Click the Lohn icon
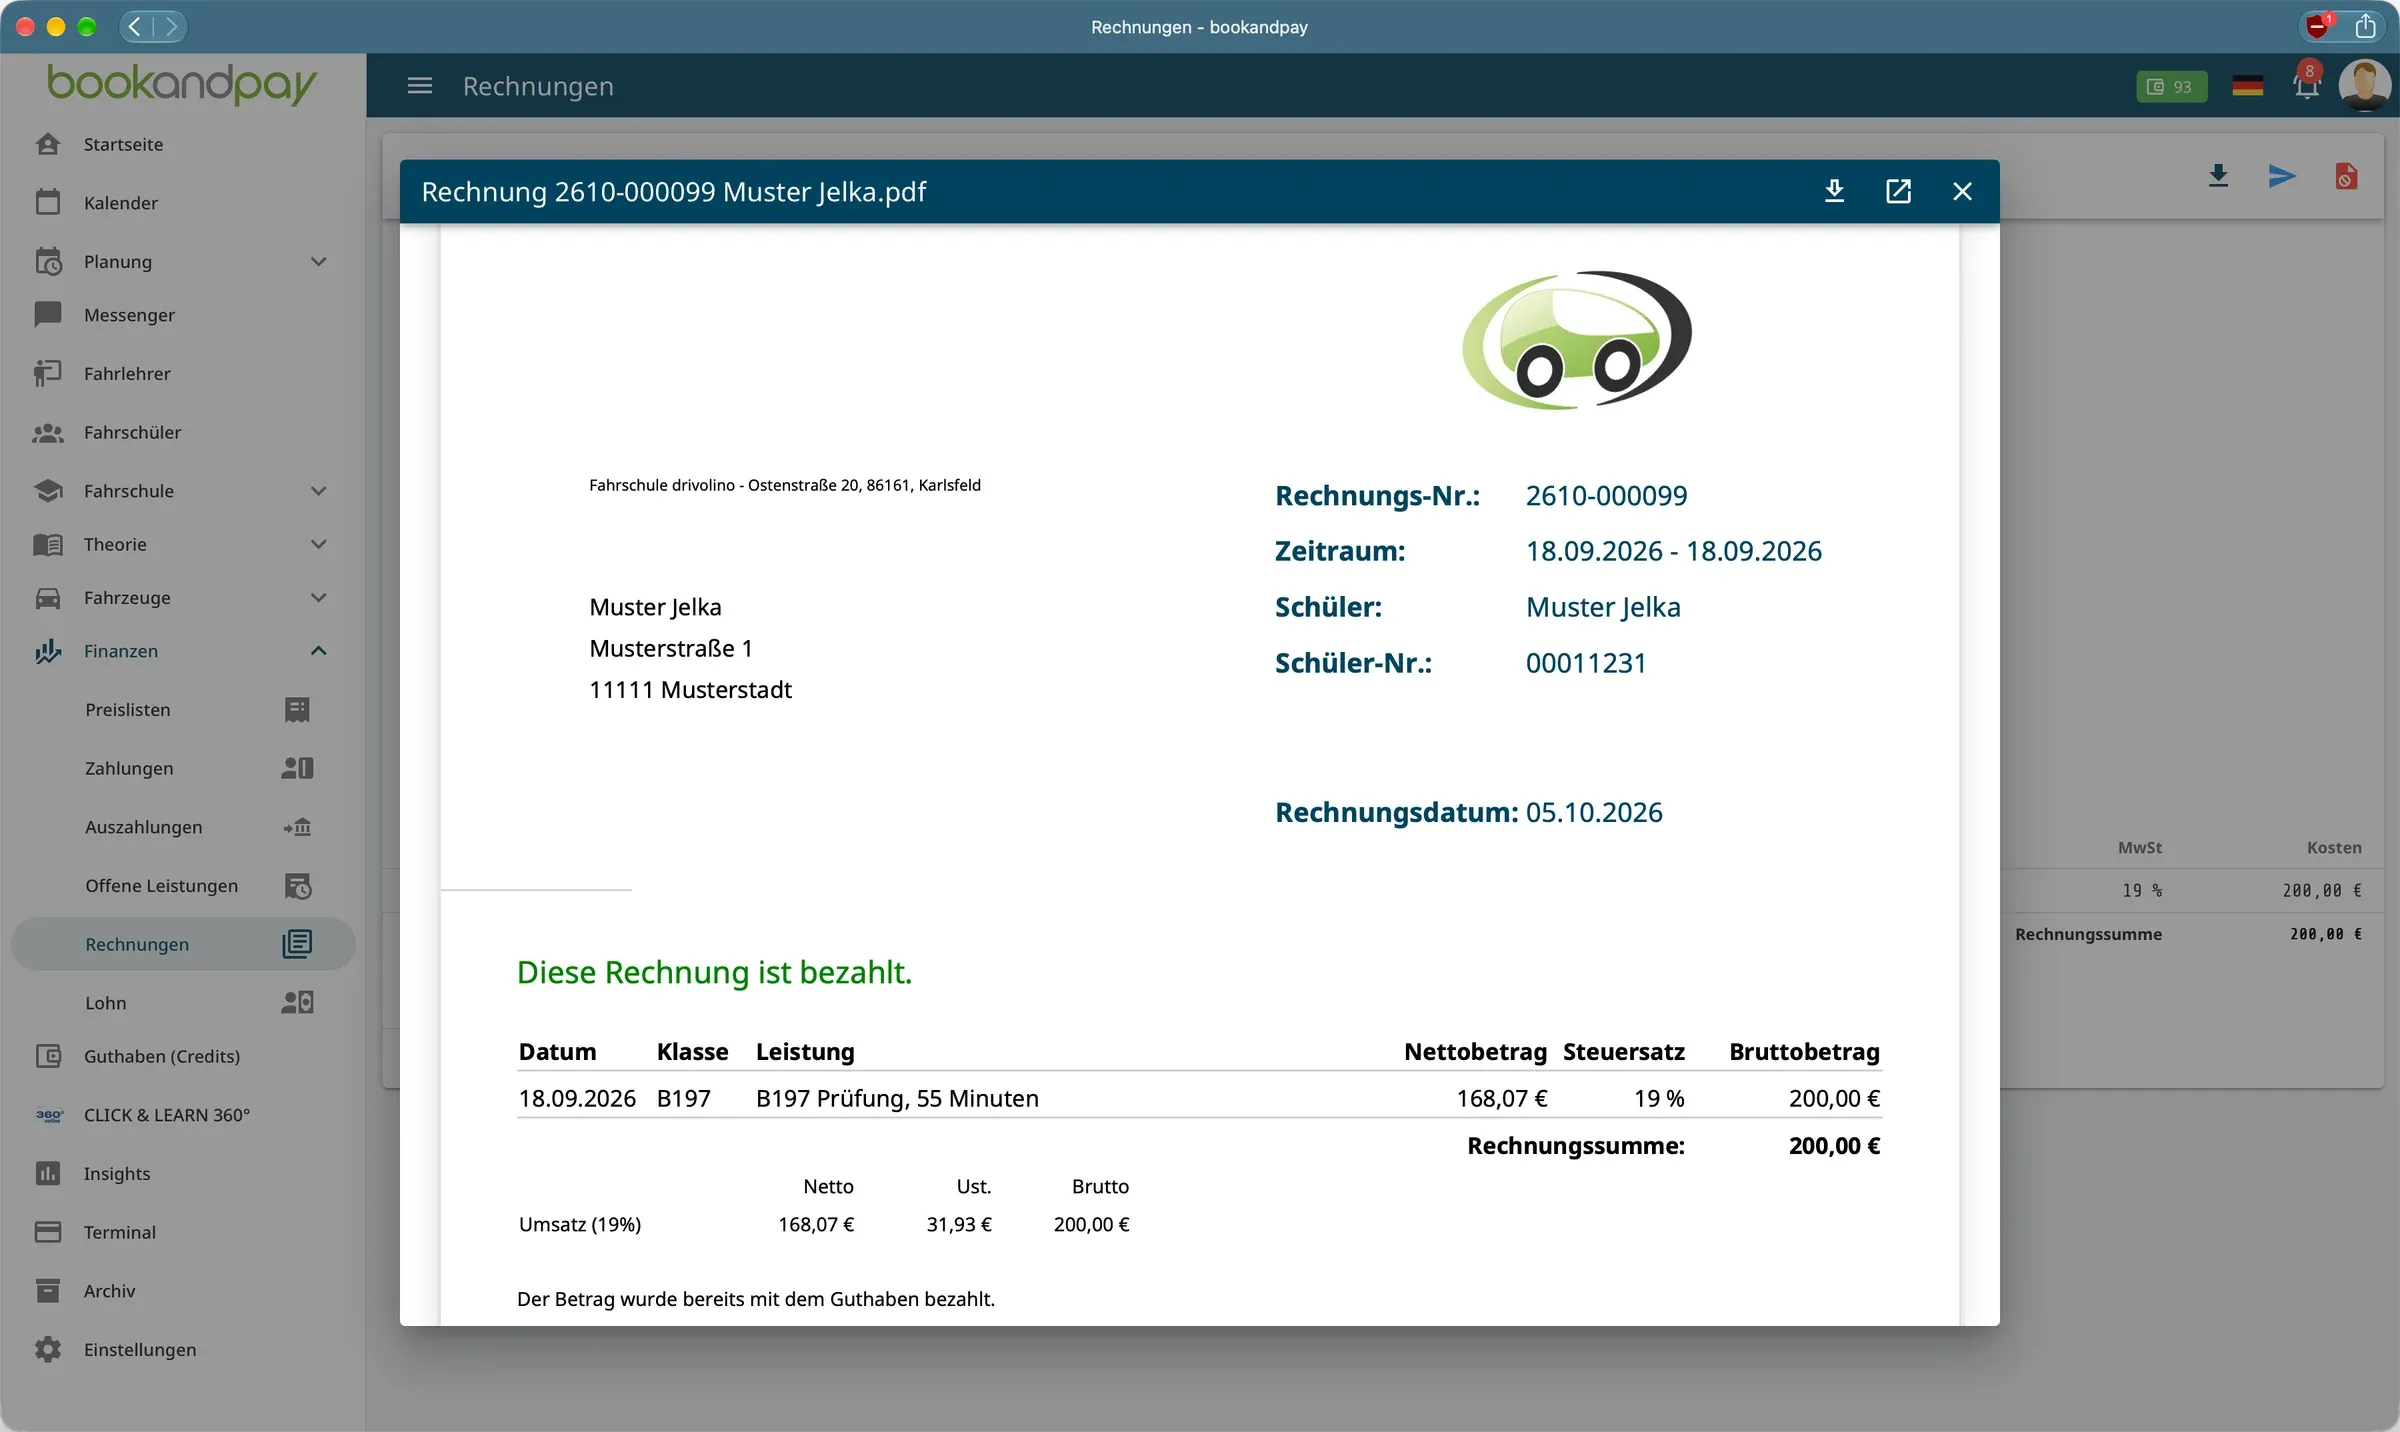This screenshot has height=1432, width=2400. 297,1003
